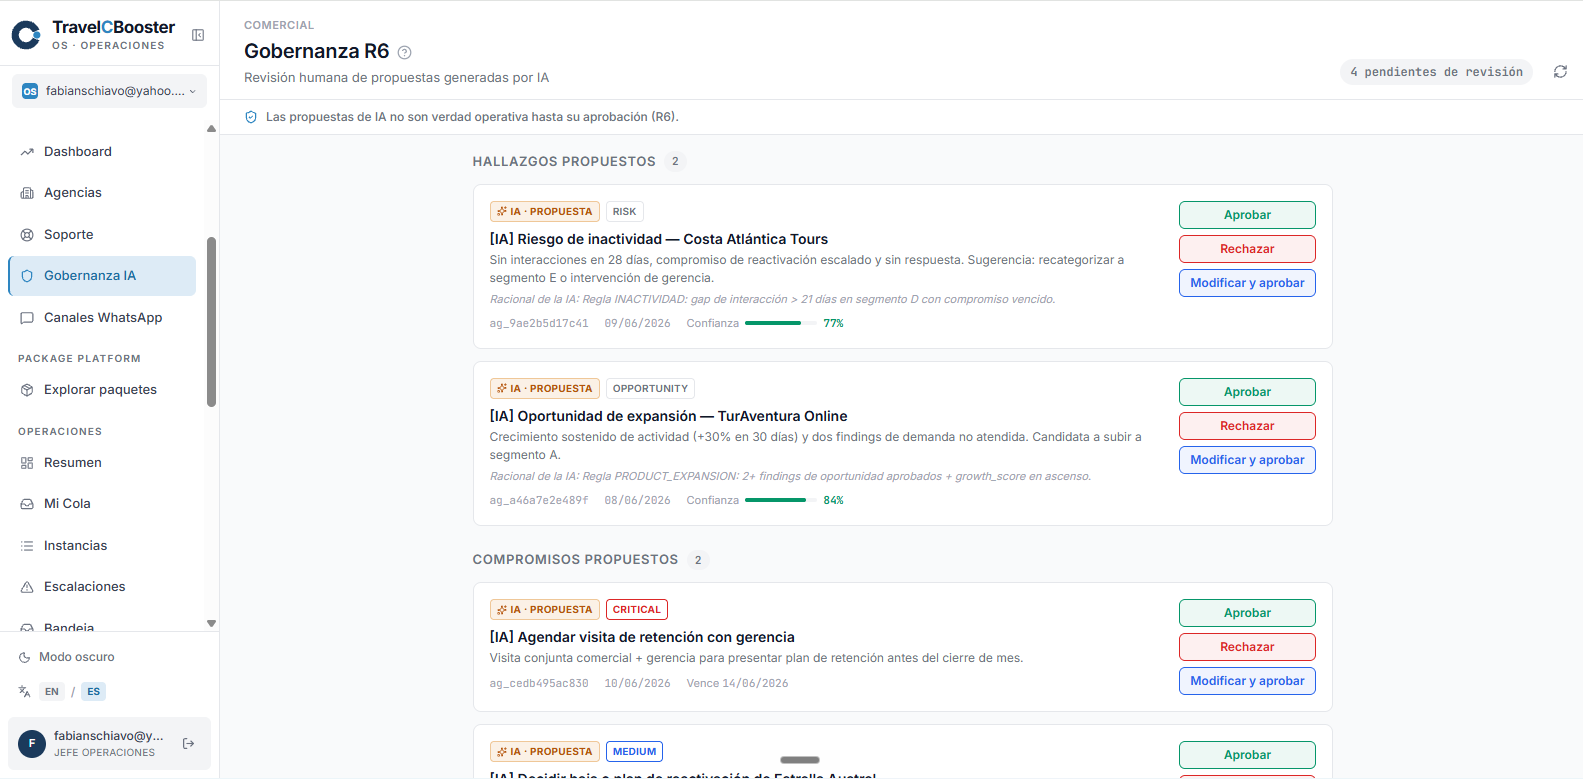Click the Escalaciones warning triangle icon
Viewport: 1583px width, 780px height.
point(27,587)
